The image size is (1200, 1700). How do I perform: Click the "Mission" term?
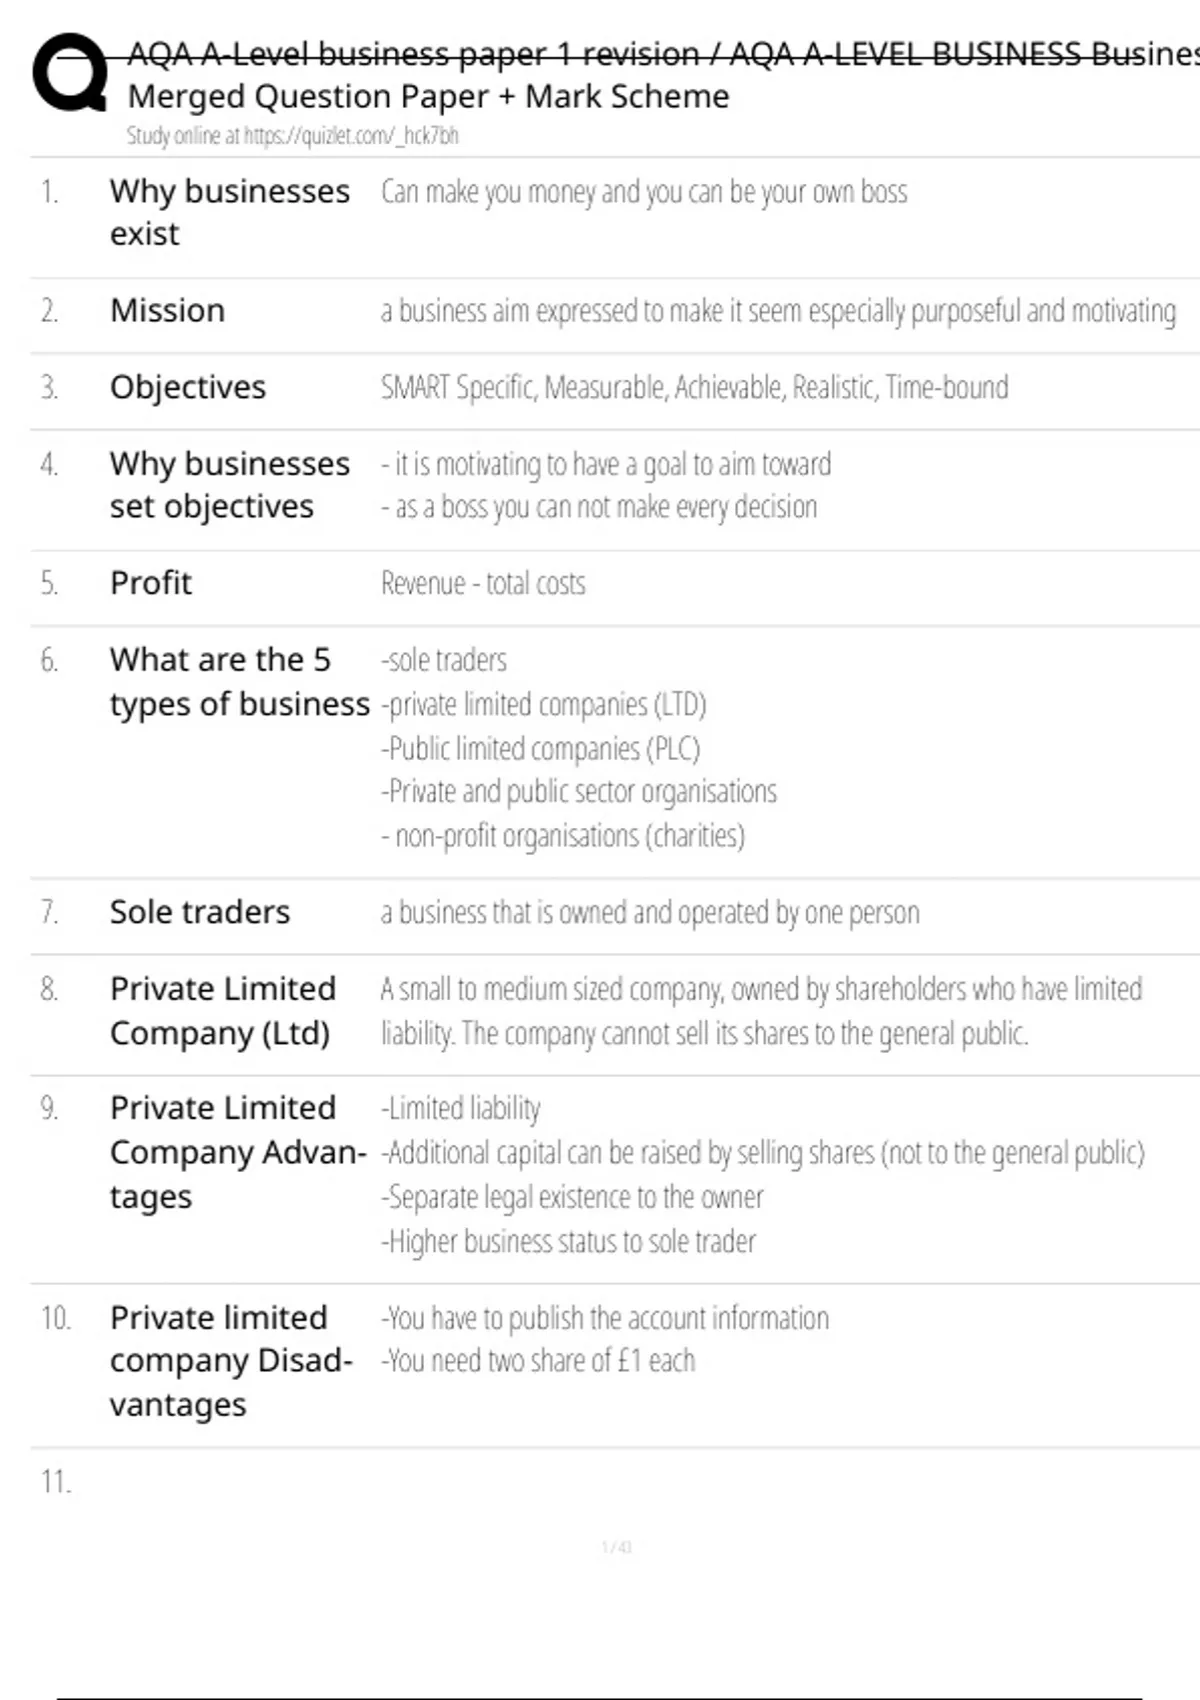coord(167,311)
